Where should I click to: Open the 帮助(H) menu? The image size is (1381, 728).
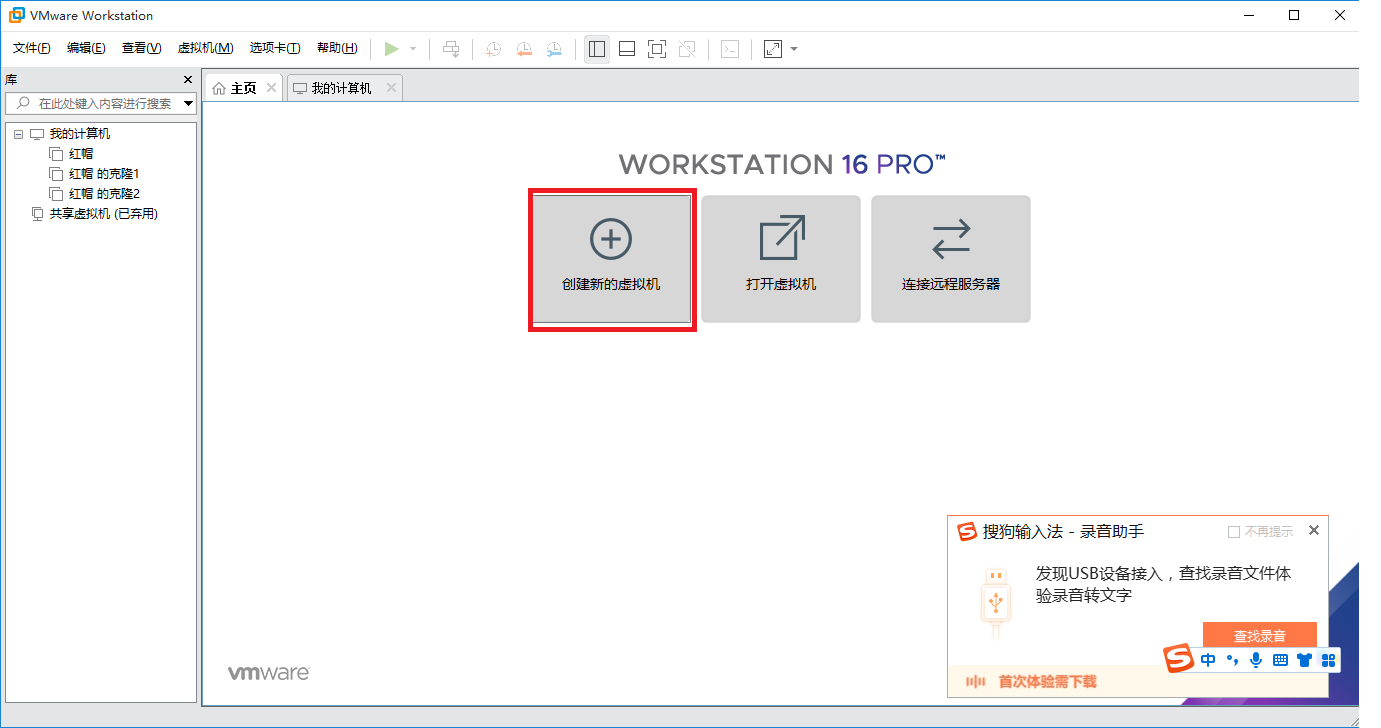[337, 48]
